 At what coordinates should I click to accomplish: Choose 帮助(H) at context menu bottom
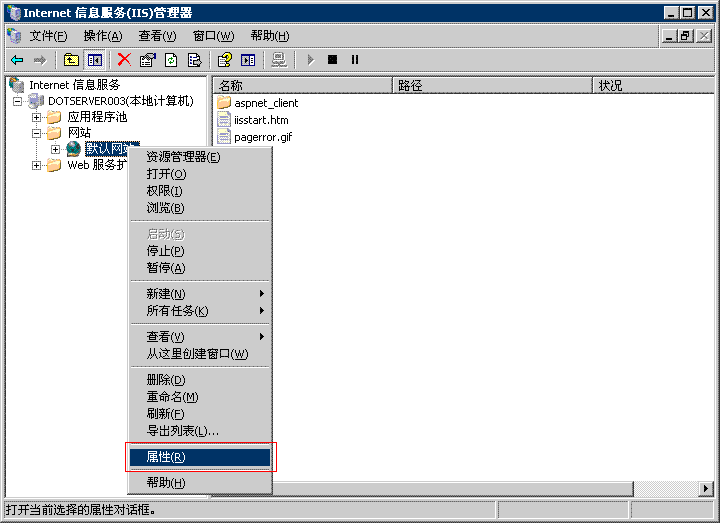200,483
